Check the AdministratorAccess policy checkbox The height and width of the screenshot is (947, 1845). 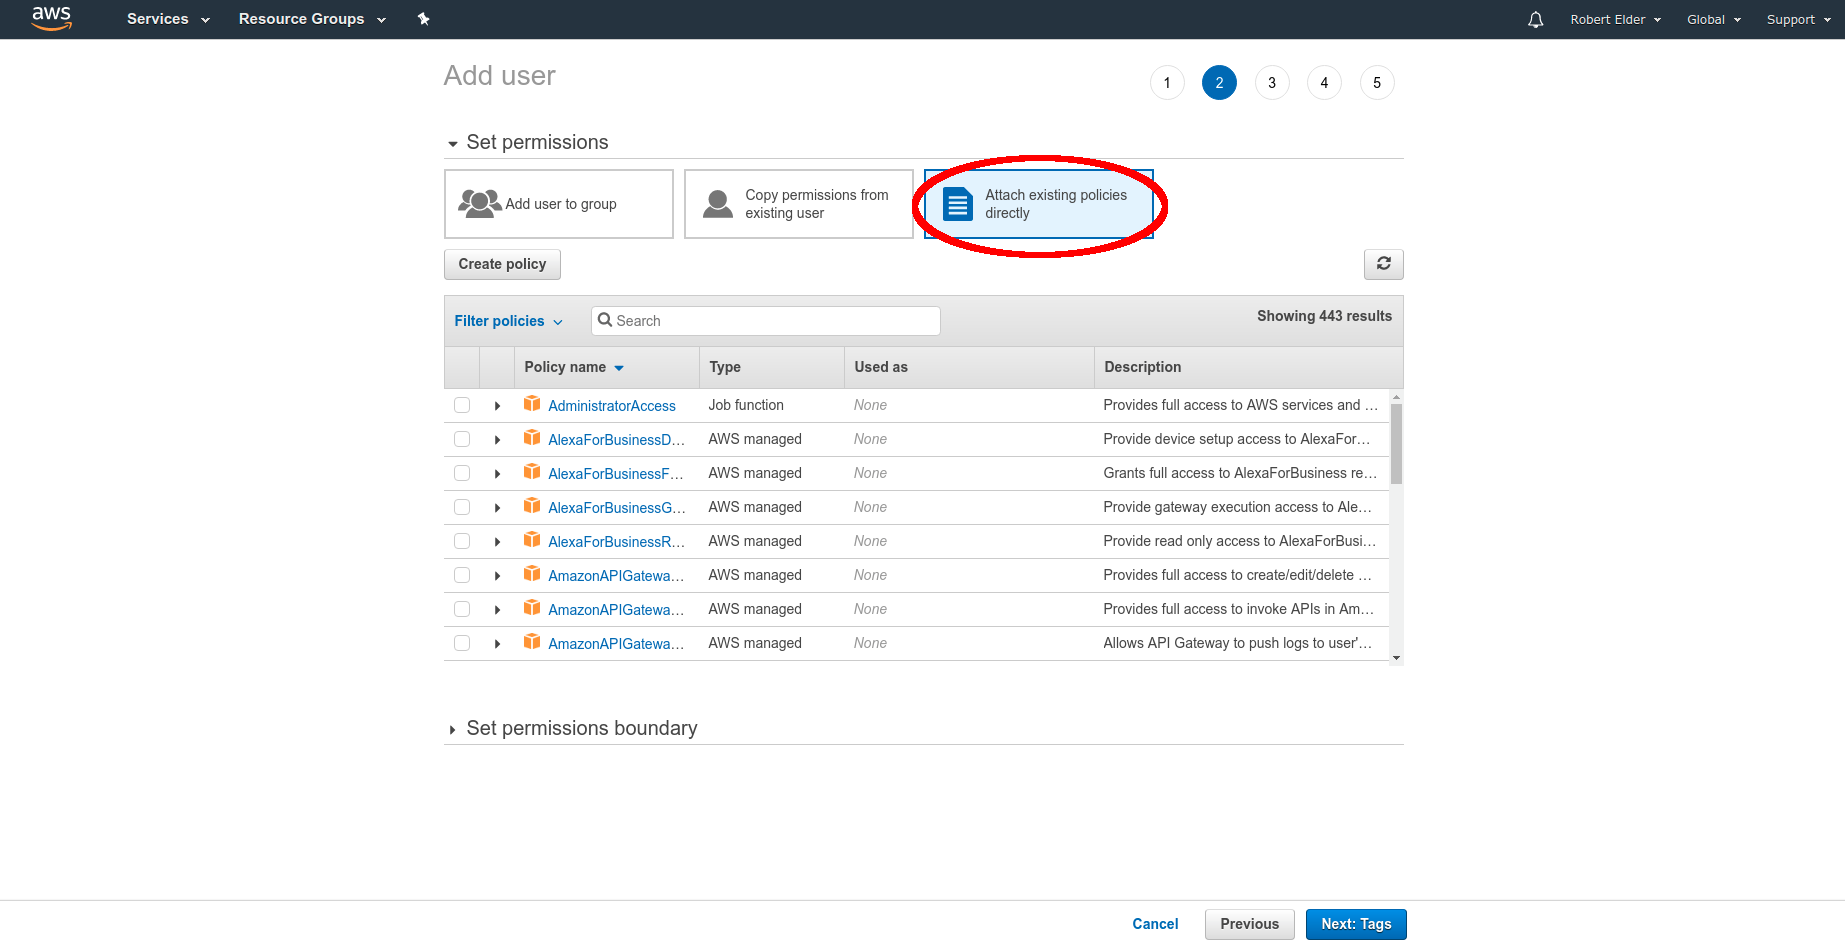pyautogui.click(x=462, y=405)
